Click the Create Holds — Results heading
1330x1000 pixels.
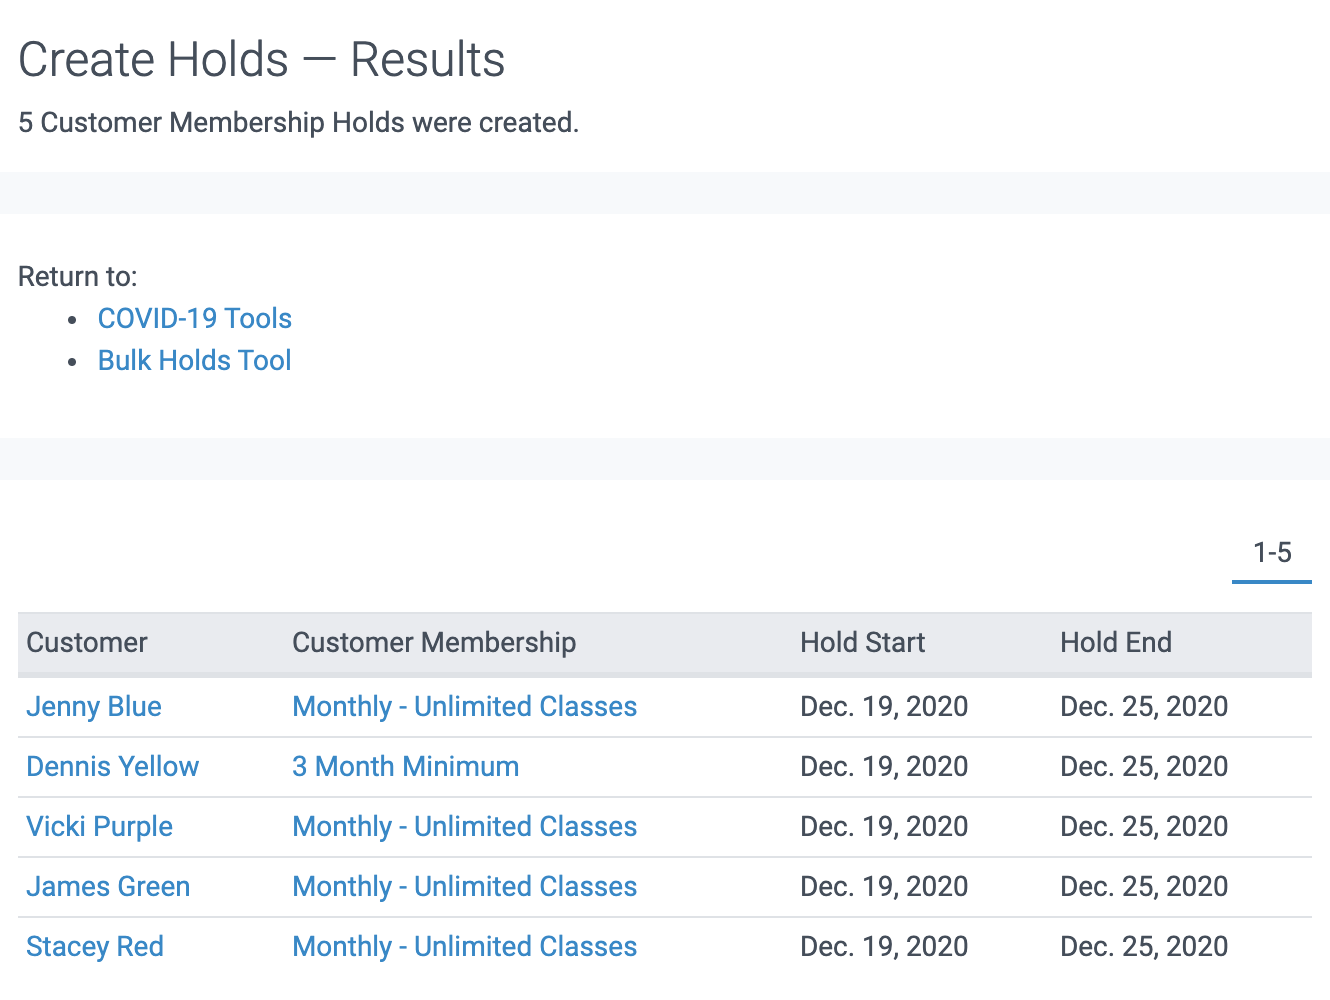pos(262,59)
